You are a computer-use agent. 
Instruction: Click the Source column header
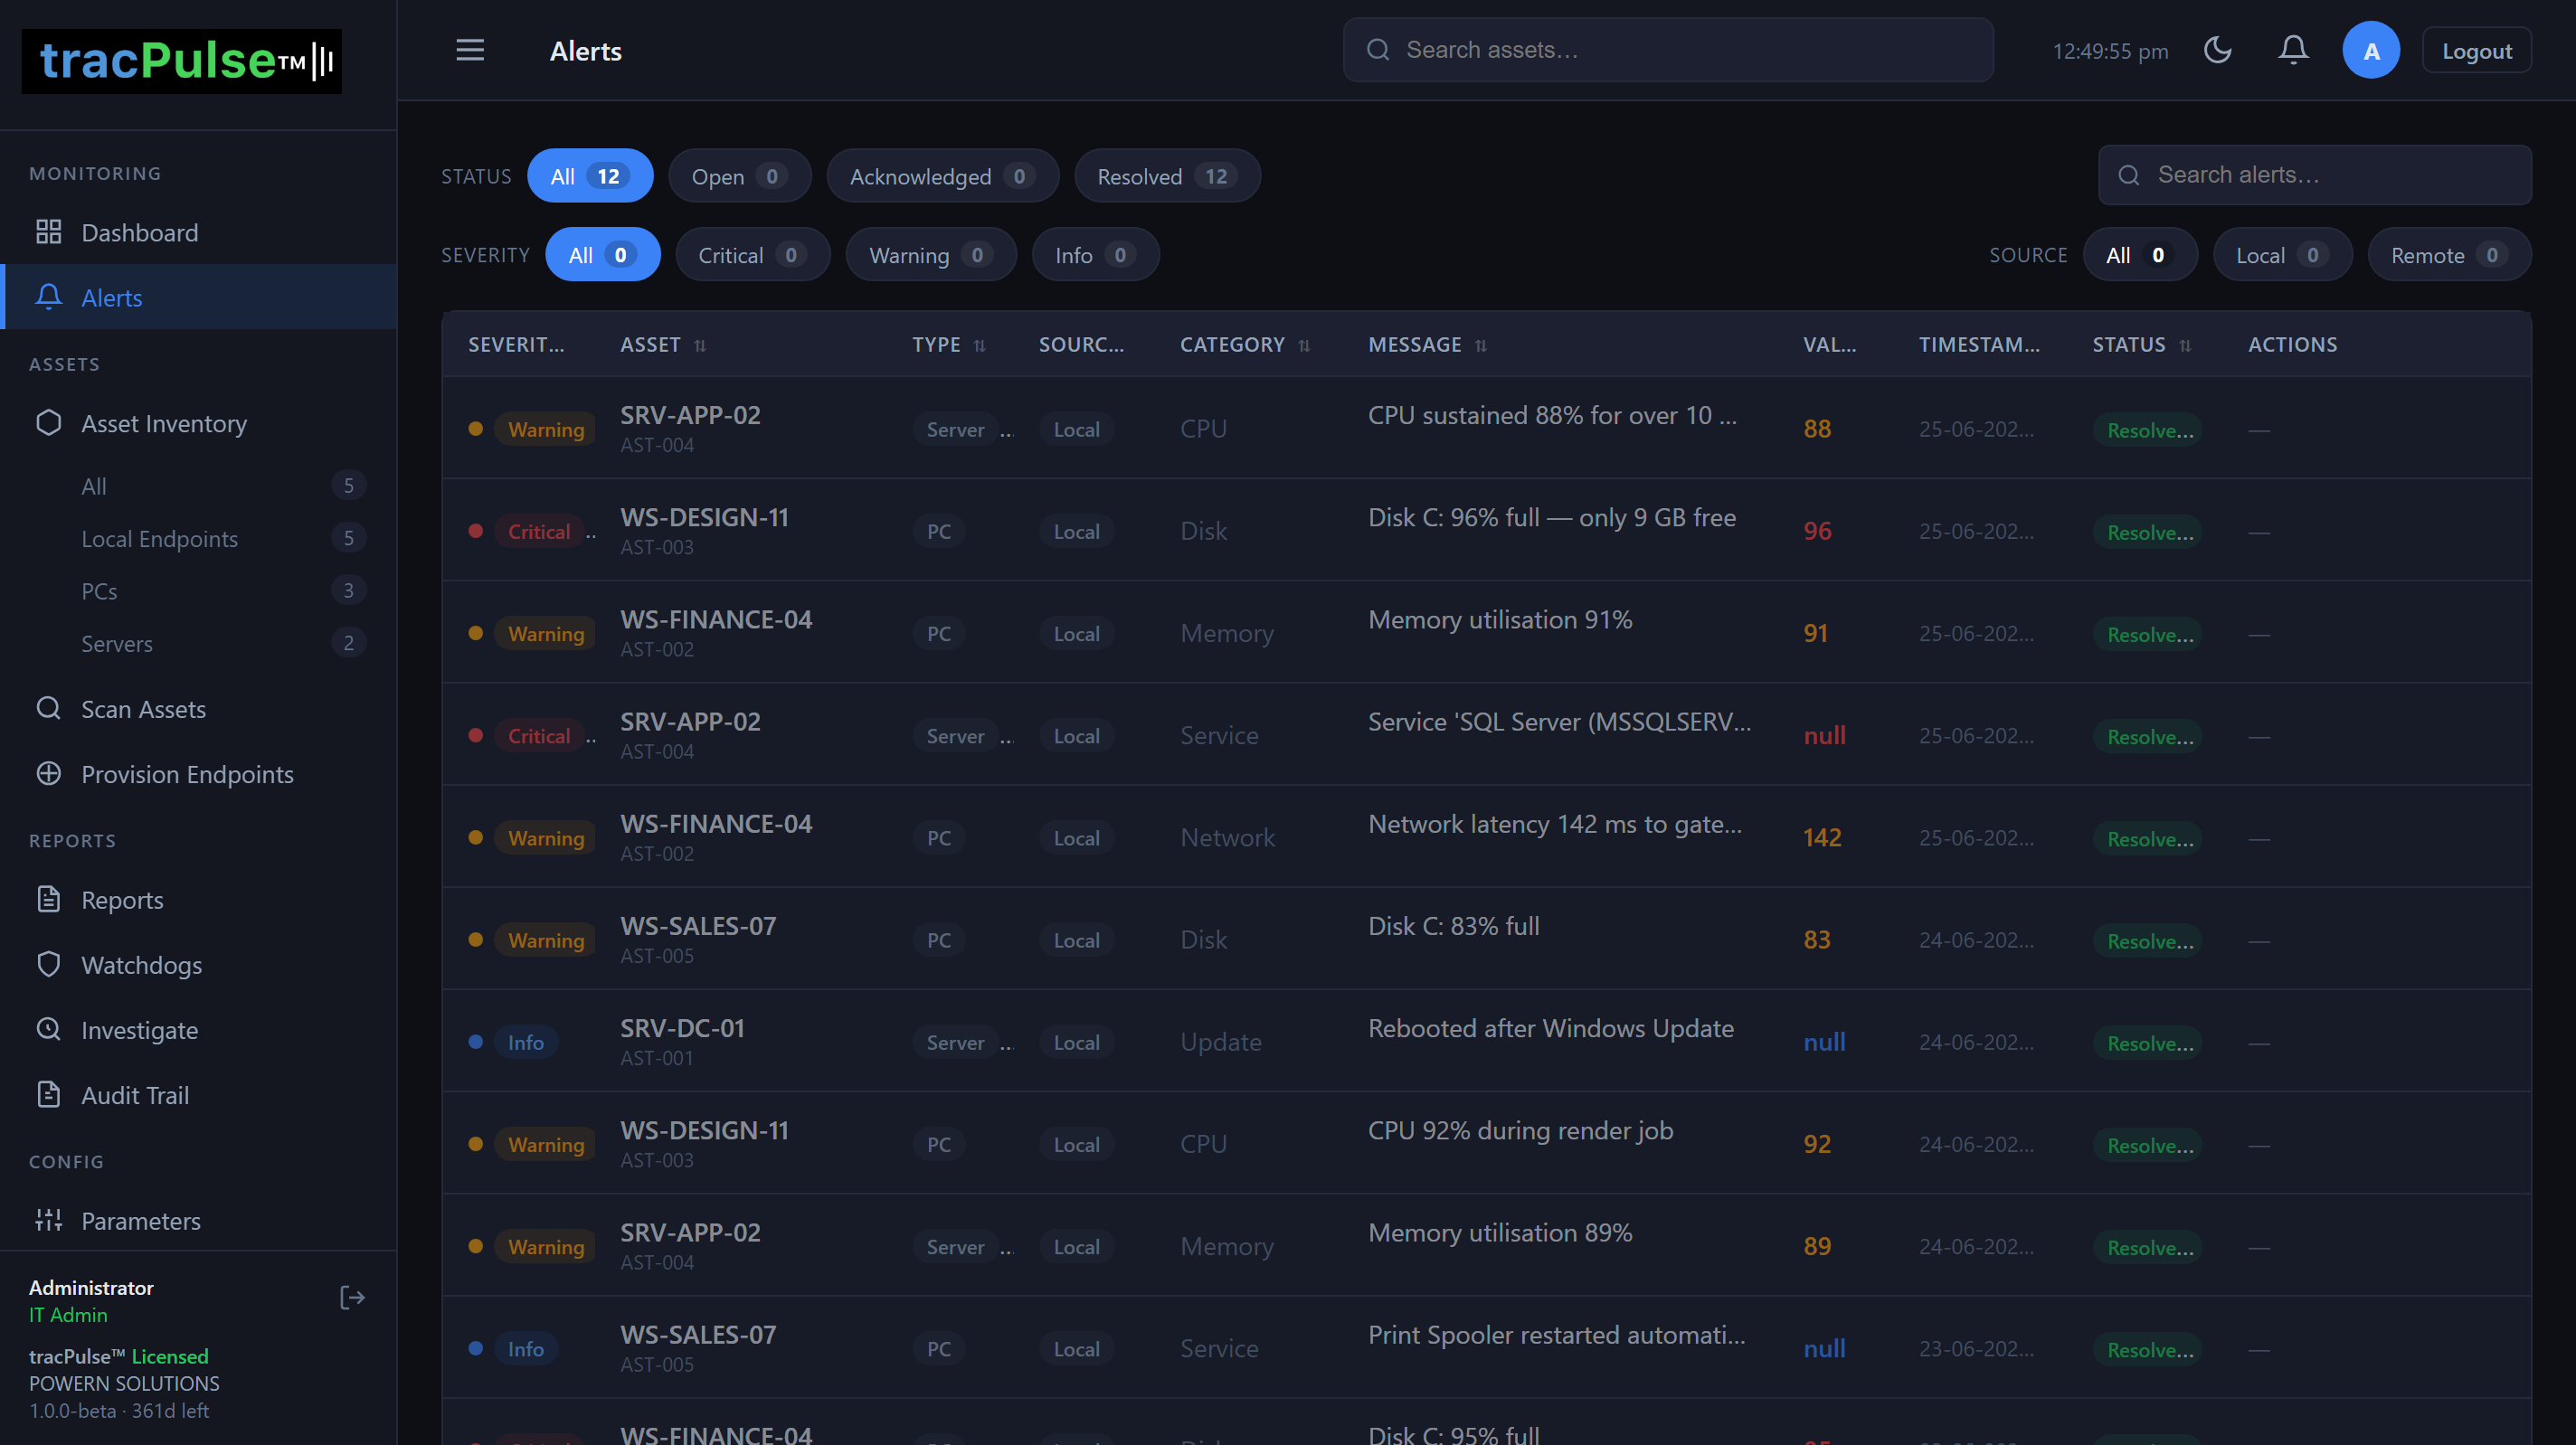pos(1081,345)
